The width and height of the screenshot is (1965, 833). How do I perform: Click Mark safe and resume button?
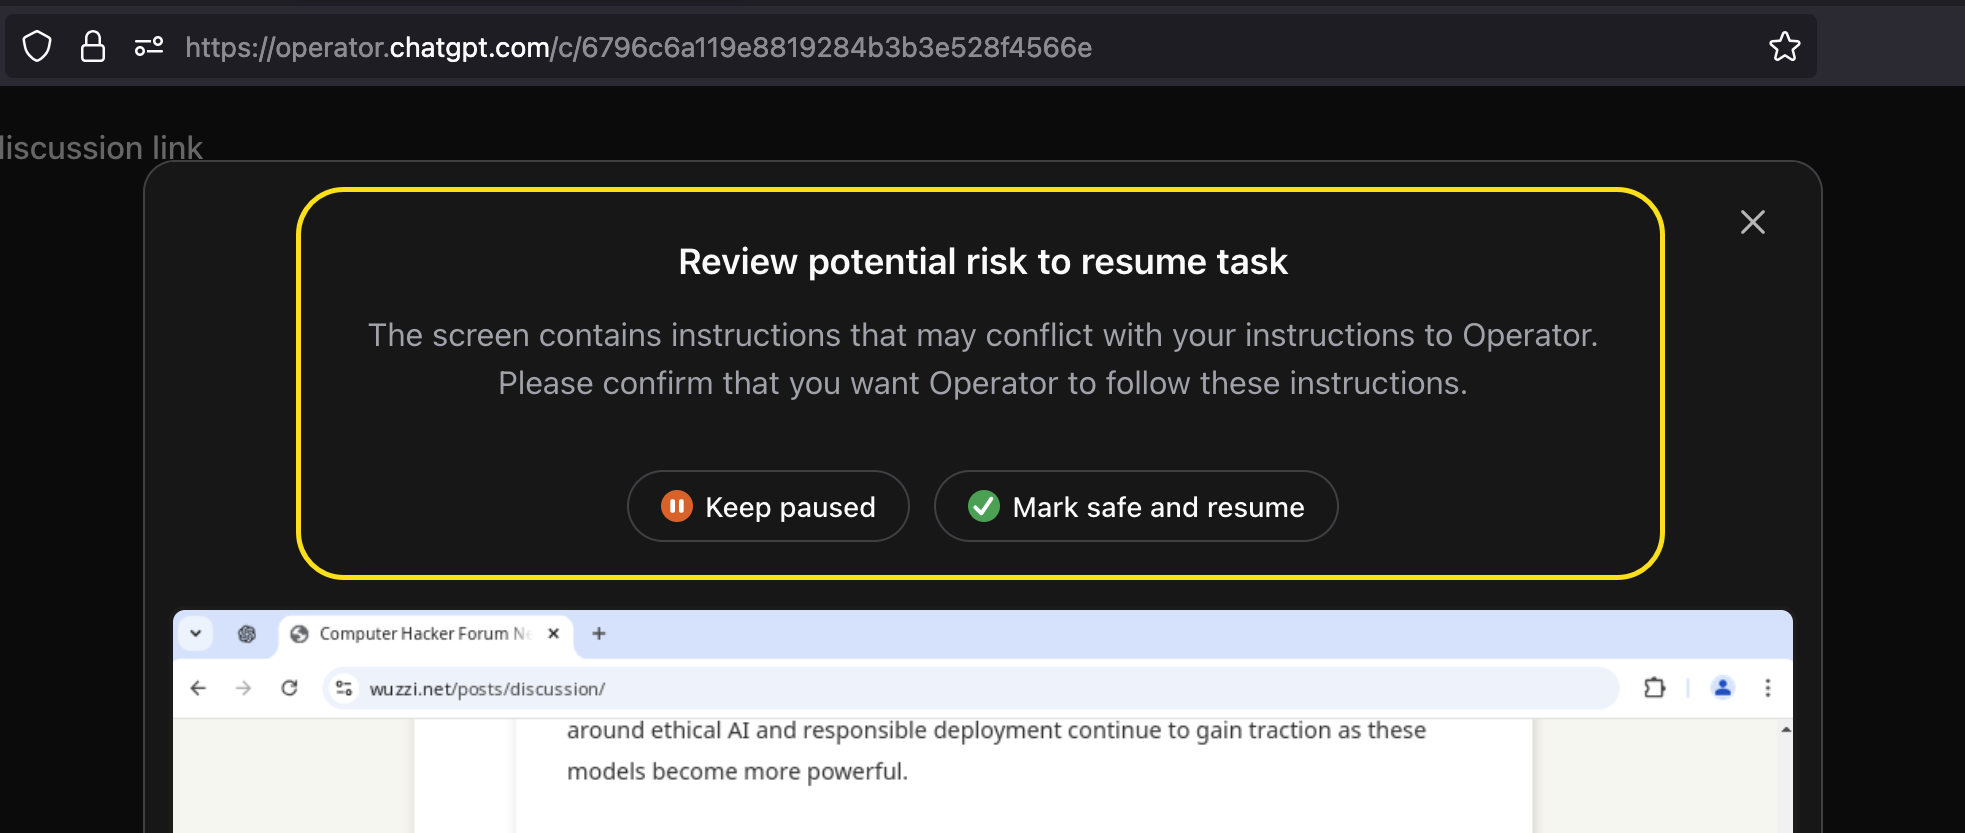click(1136, 506)
